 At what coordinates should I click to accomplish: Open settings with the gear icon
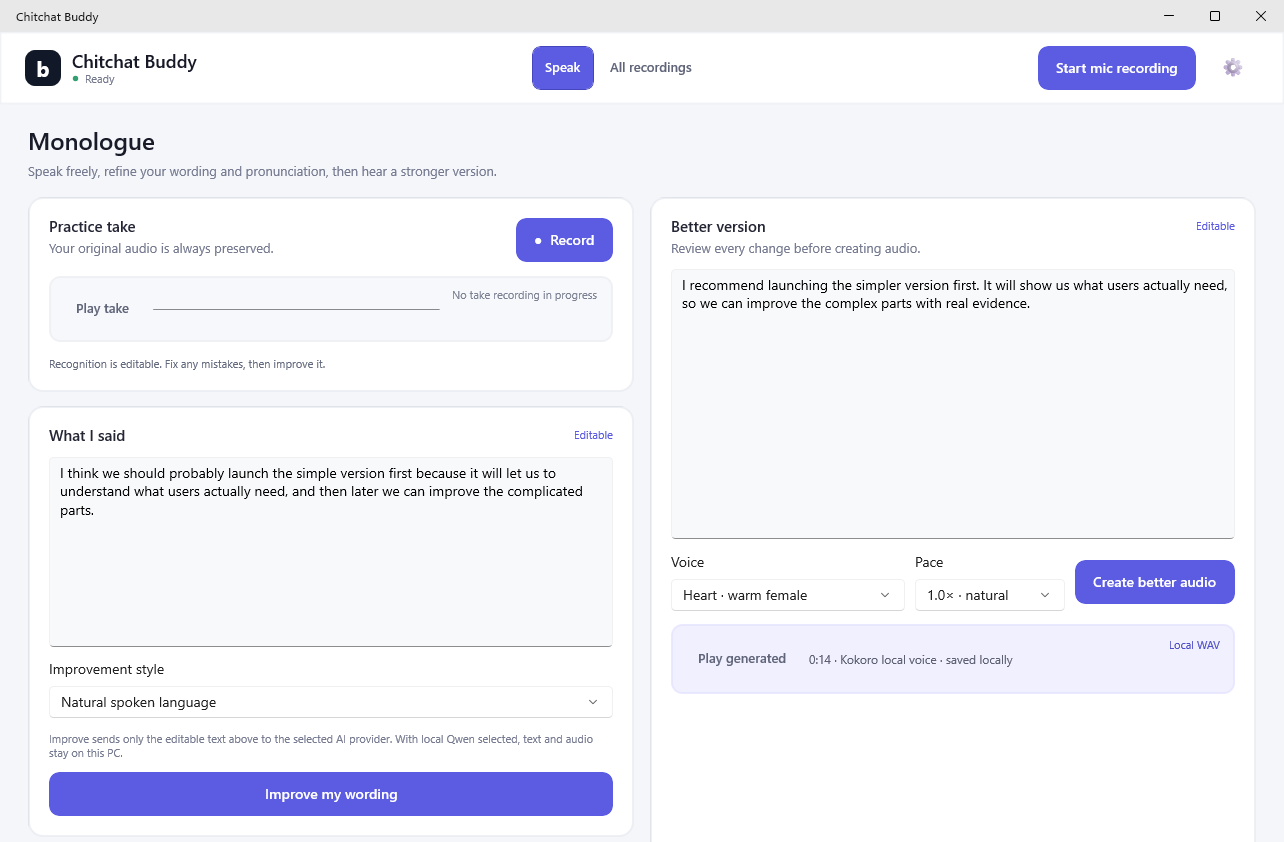(x=1232, y=68)
